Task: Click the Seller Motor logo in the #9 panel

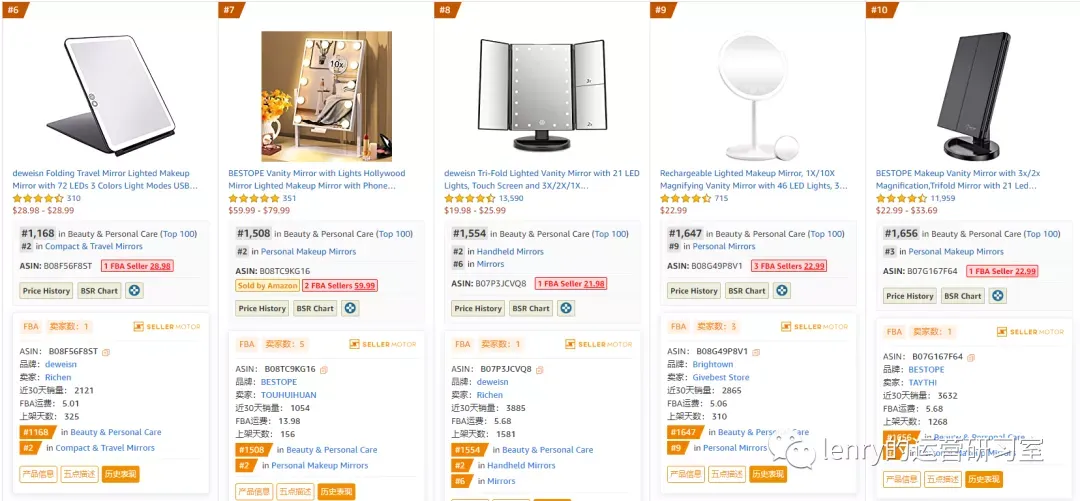Action: click(x=814, y=327)
